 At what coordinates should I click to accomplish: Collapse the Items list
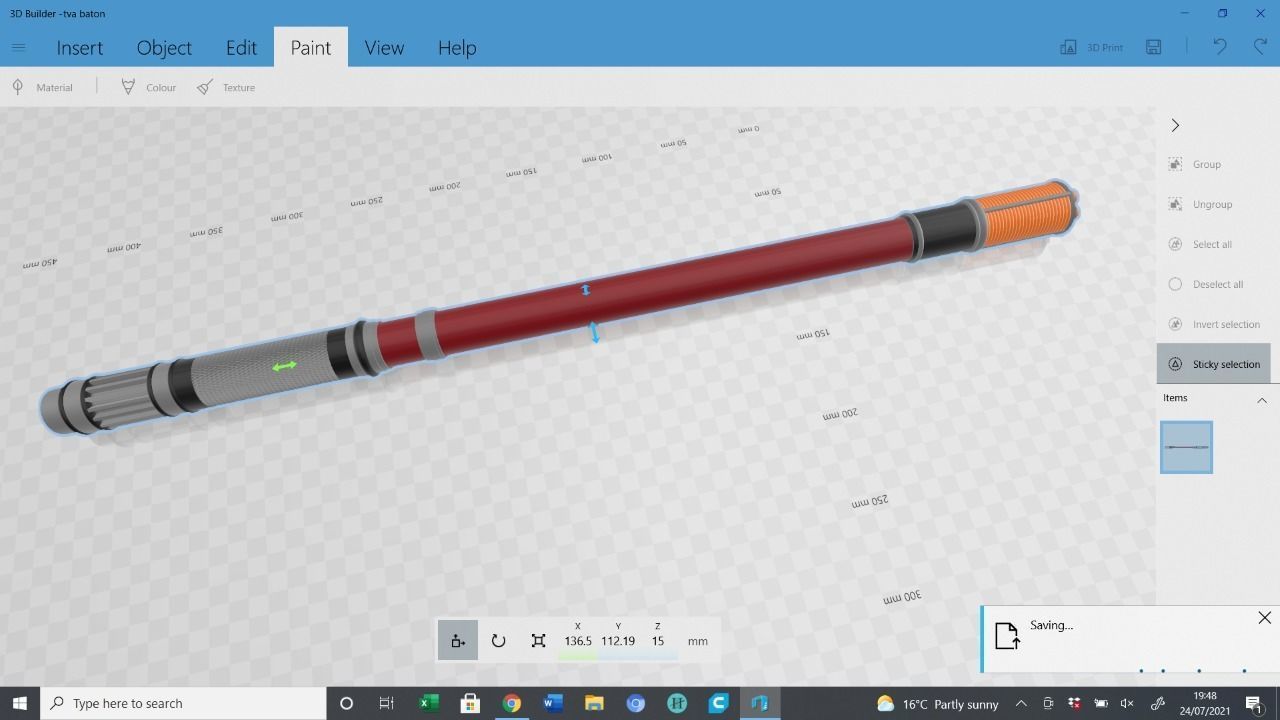[1262, 399]
